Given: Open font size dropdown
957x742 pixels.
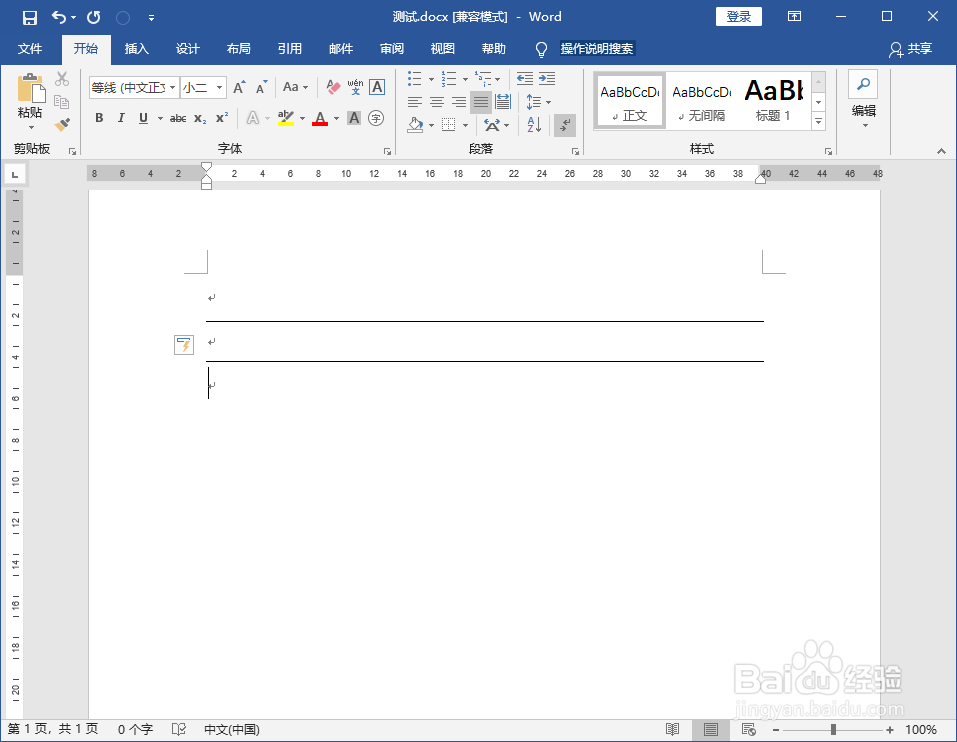Looking at the screenshot, I should (x=219, y=88).
